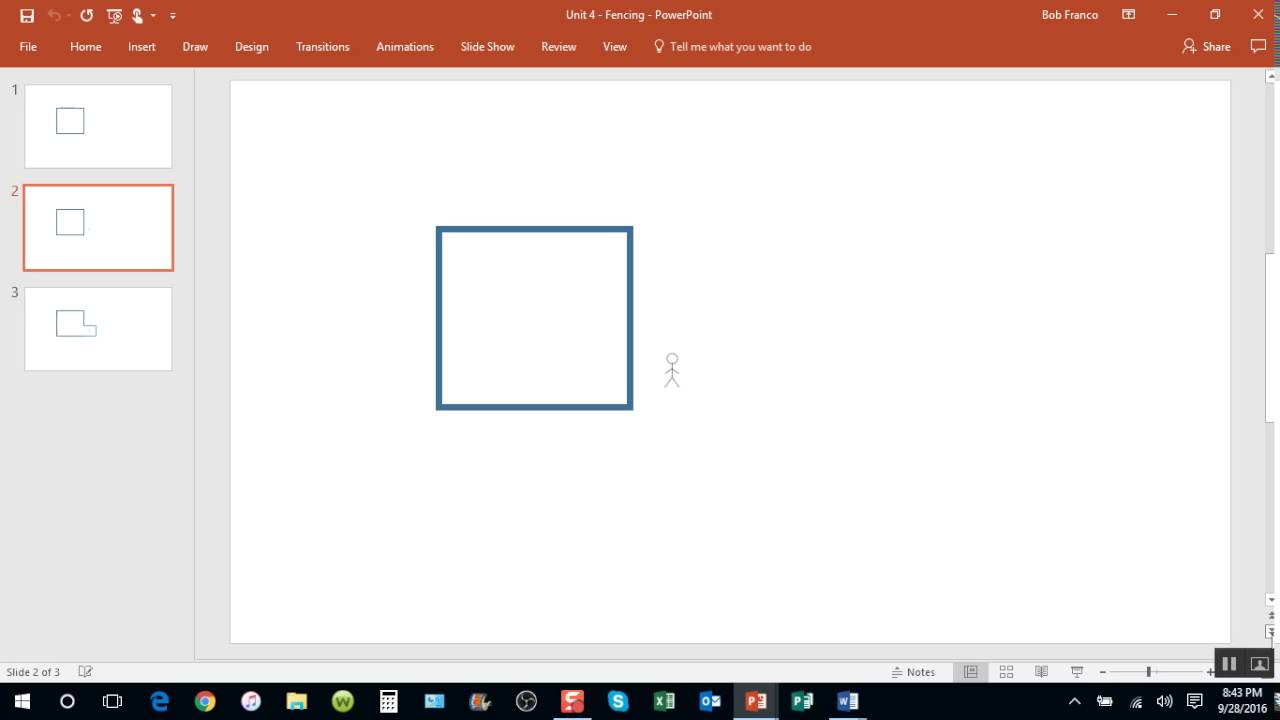This screenshot has height=720, width=1280.
Task: Open the Comments pane icon
Action: (x=1258, y=47)
